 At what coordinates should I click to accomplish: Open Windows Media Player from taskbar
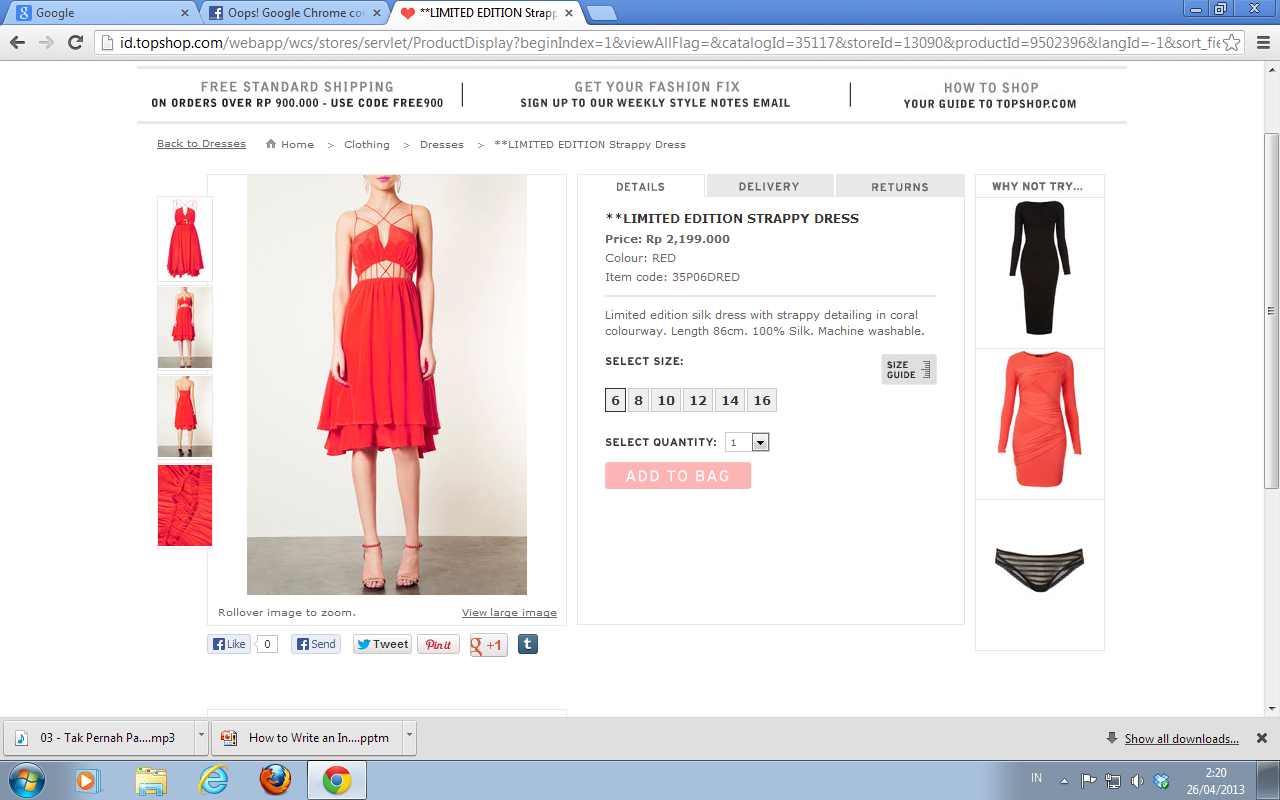88,780
